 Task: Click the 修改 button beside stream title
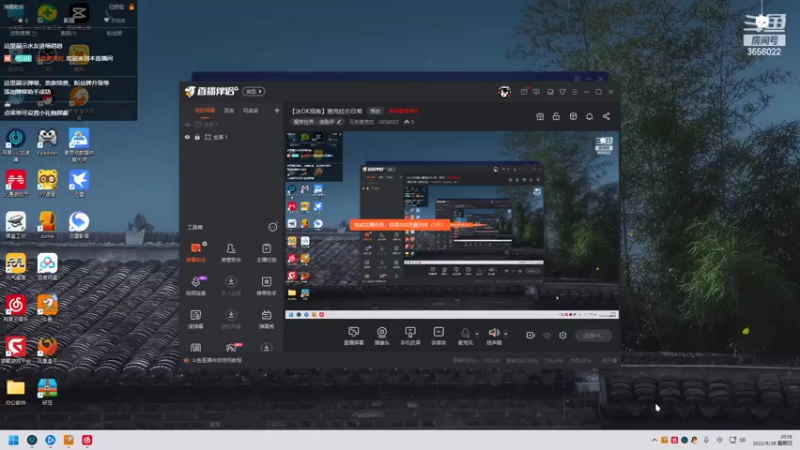coord(376,111)
